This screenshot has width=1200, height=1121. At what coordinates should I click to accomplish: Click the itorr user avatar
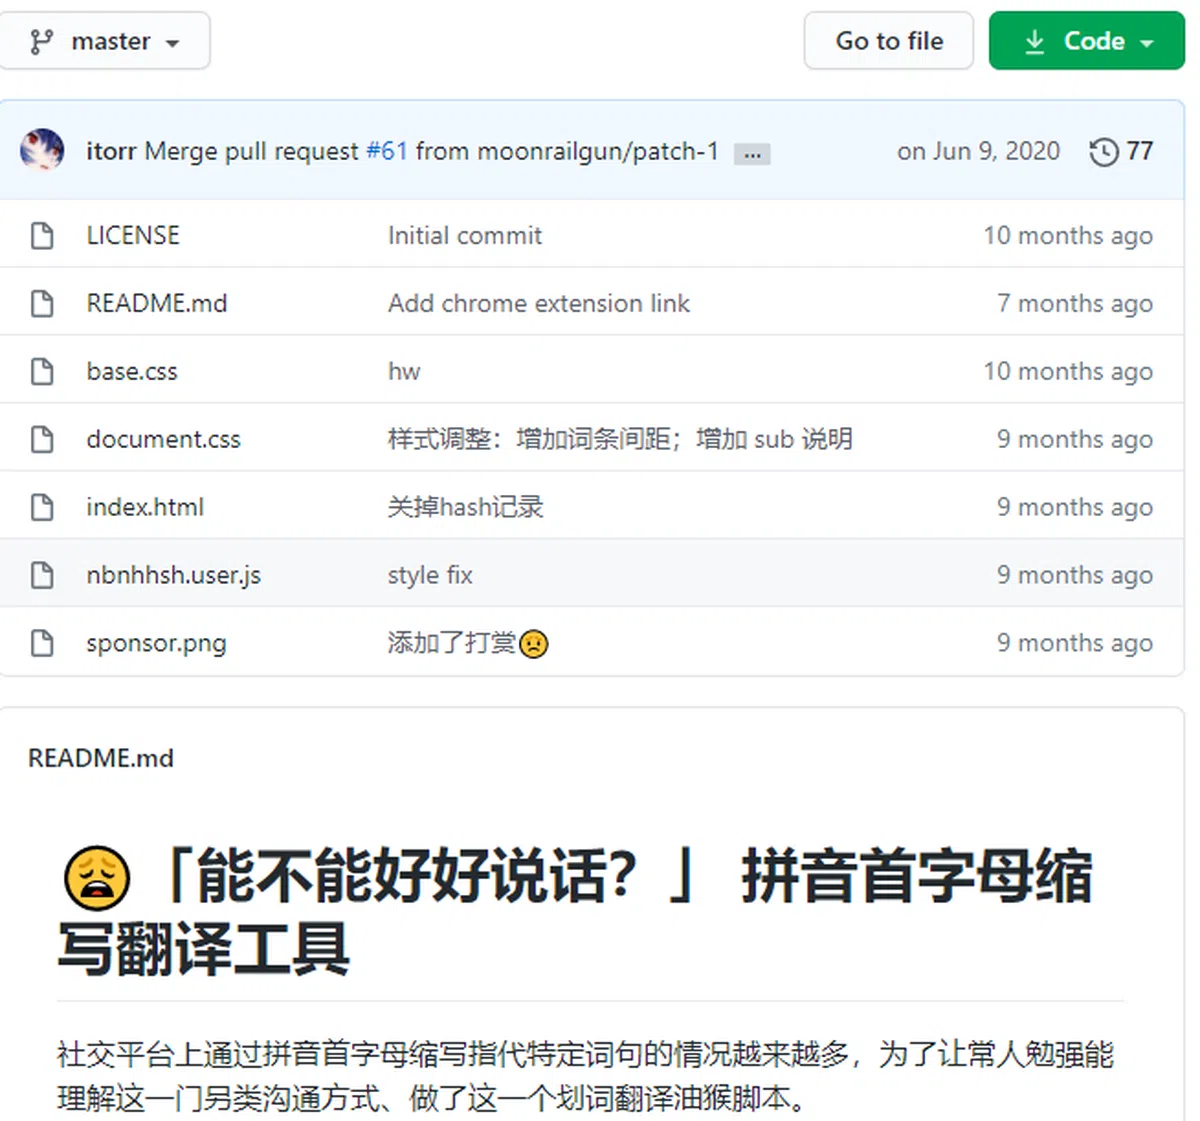pyautogui.click(x=42, y=150)
